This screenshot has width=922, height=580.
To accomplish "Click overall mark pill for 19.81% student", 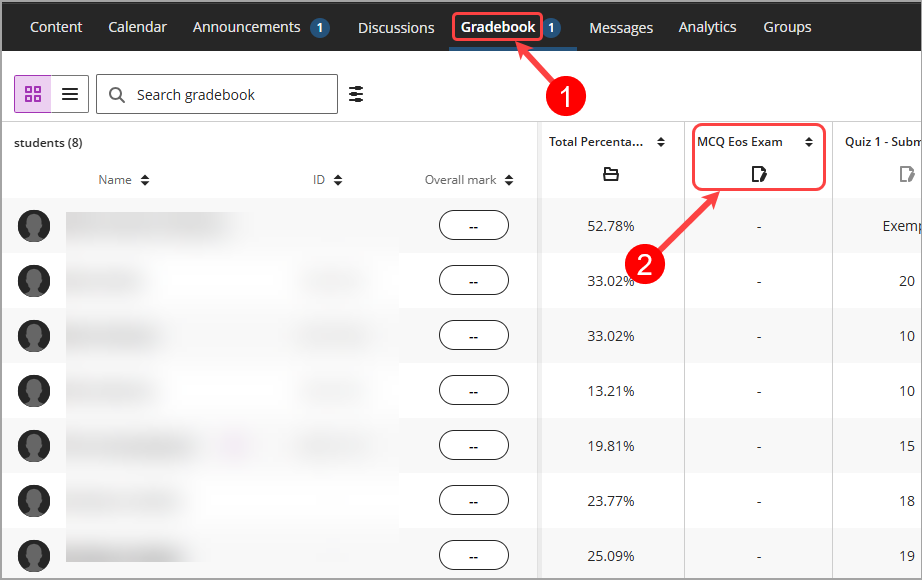I will coord(473,445).
